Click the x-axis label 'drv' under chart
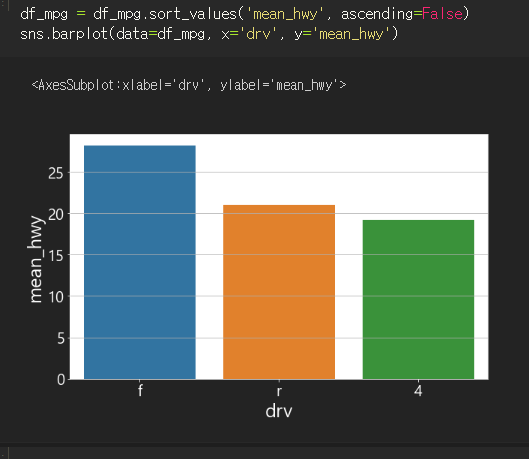Screen dimensions: 529x459 (x=279, y=411)
